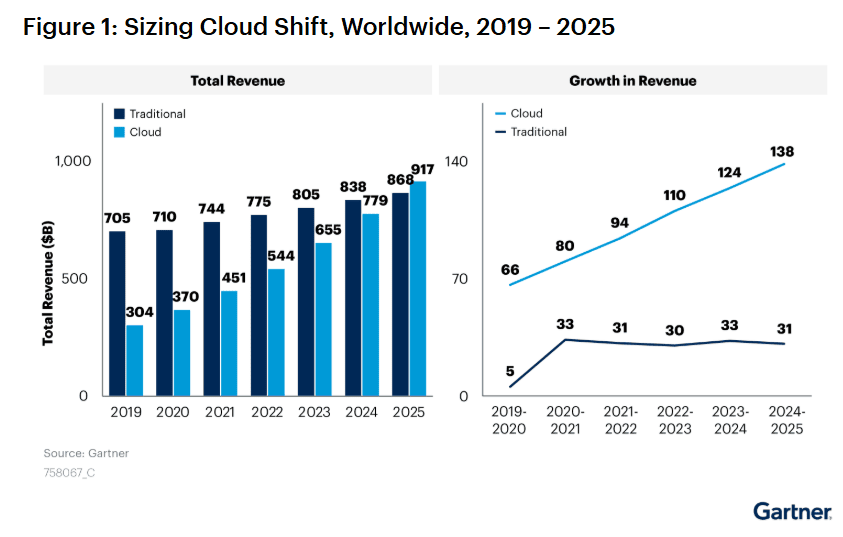Image resolution: width=843 pixels, height=537 pixels.
Task: Click the 2025 cloud revenue bar
Action: [418, 289]
